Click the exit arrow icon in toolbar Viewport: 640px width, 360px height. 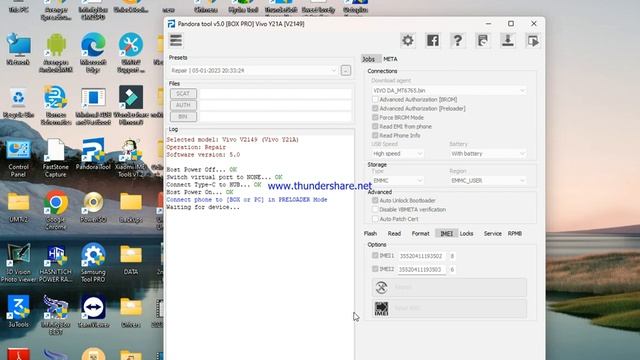(x=533, y=40)
